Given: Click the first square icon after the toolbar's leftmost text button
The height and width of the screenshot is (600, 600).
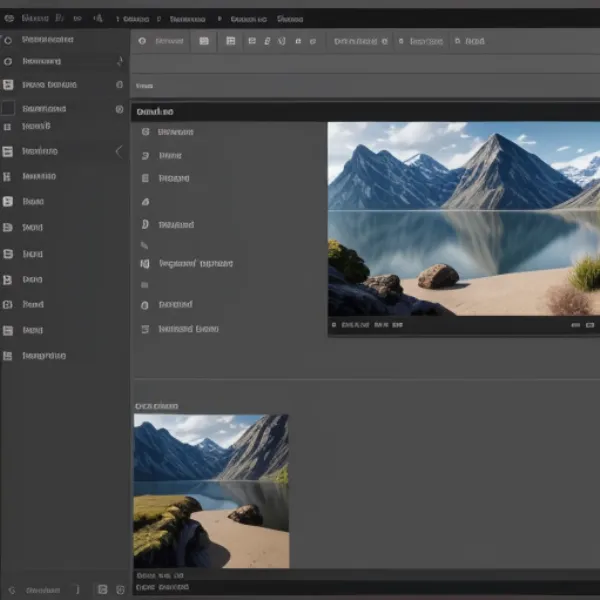Looking at the screenshot, I should click(x=204, y=41).
